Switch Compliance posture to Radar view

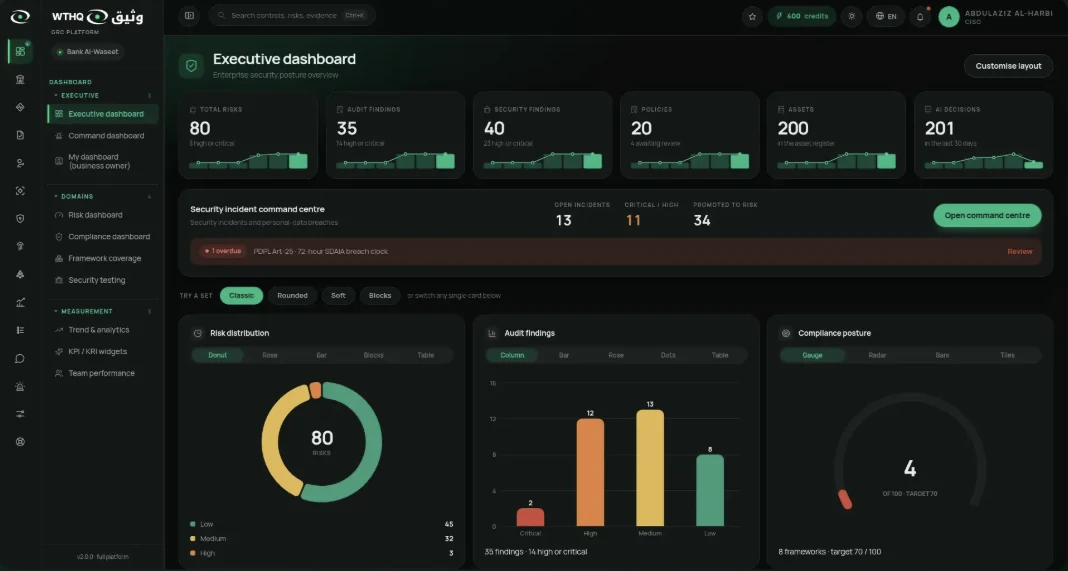click(877, 355)
